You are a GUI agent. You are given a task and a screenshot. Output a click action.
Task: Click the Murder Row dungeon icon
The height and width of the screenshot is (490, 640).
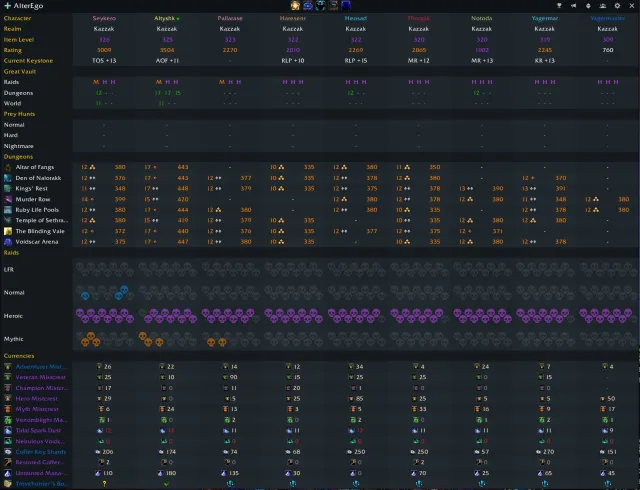coord(8,199)
